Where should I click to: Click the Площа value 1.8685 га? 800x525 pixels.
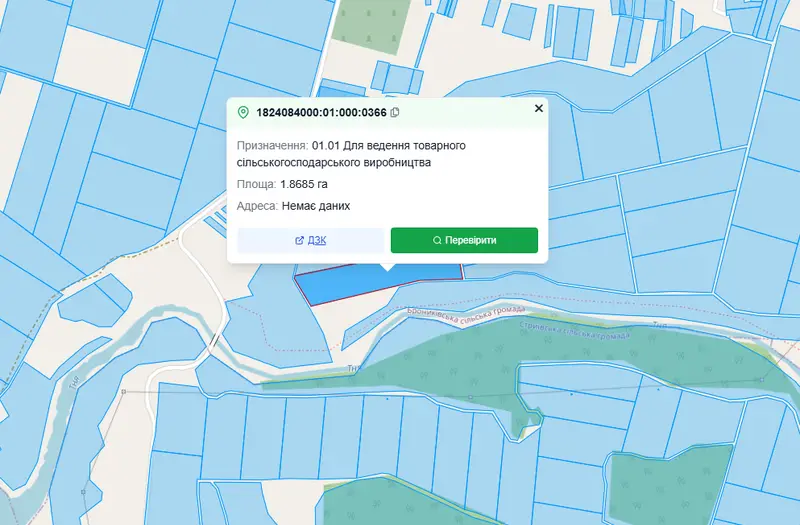[304, 184]
